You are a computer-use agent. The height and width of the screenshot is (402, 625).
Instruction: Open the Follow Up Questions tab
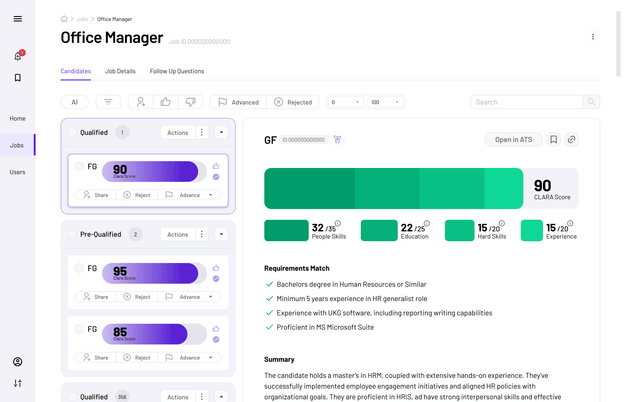[x=177, y=71]
